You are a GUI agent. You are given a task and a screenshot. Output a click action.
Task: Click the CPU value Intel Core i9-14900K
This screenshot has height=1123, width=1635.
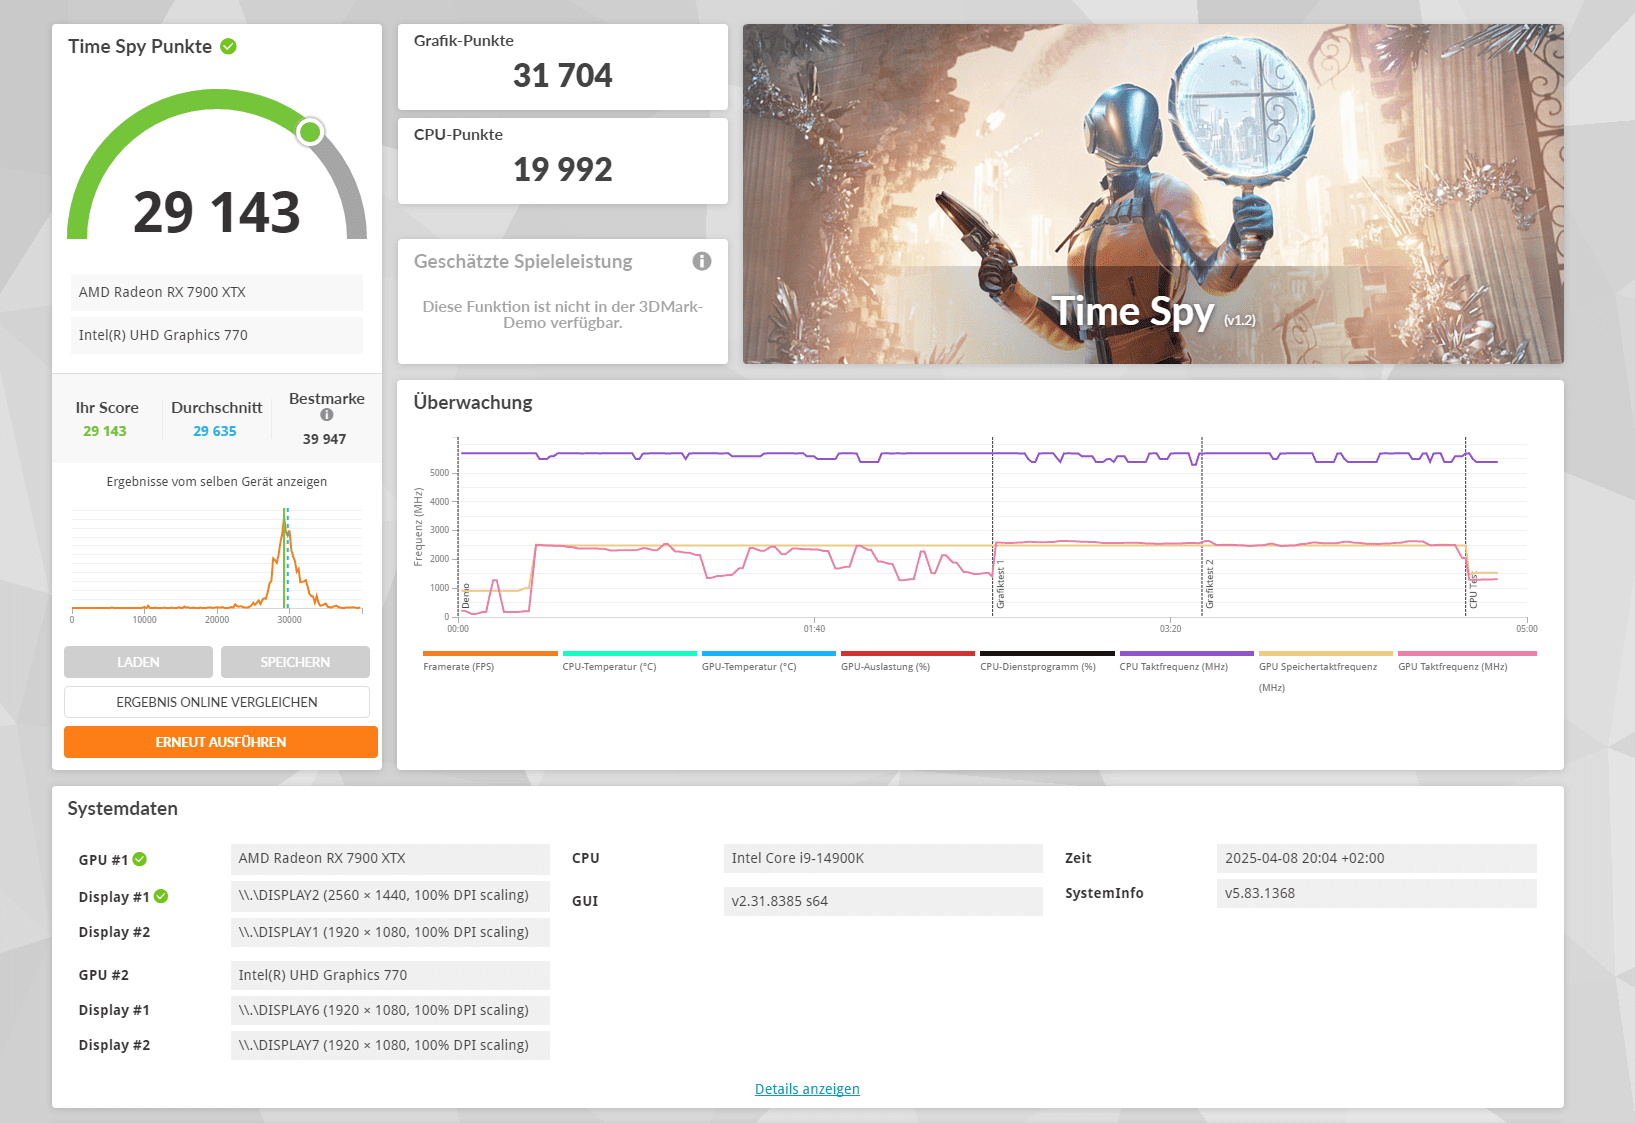[883, 858]
